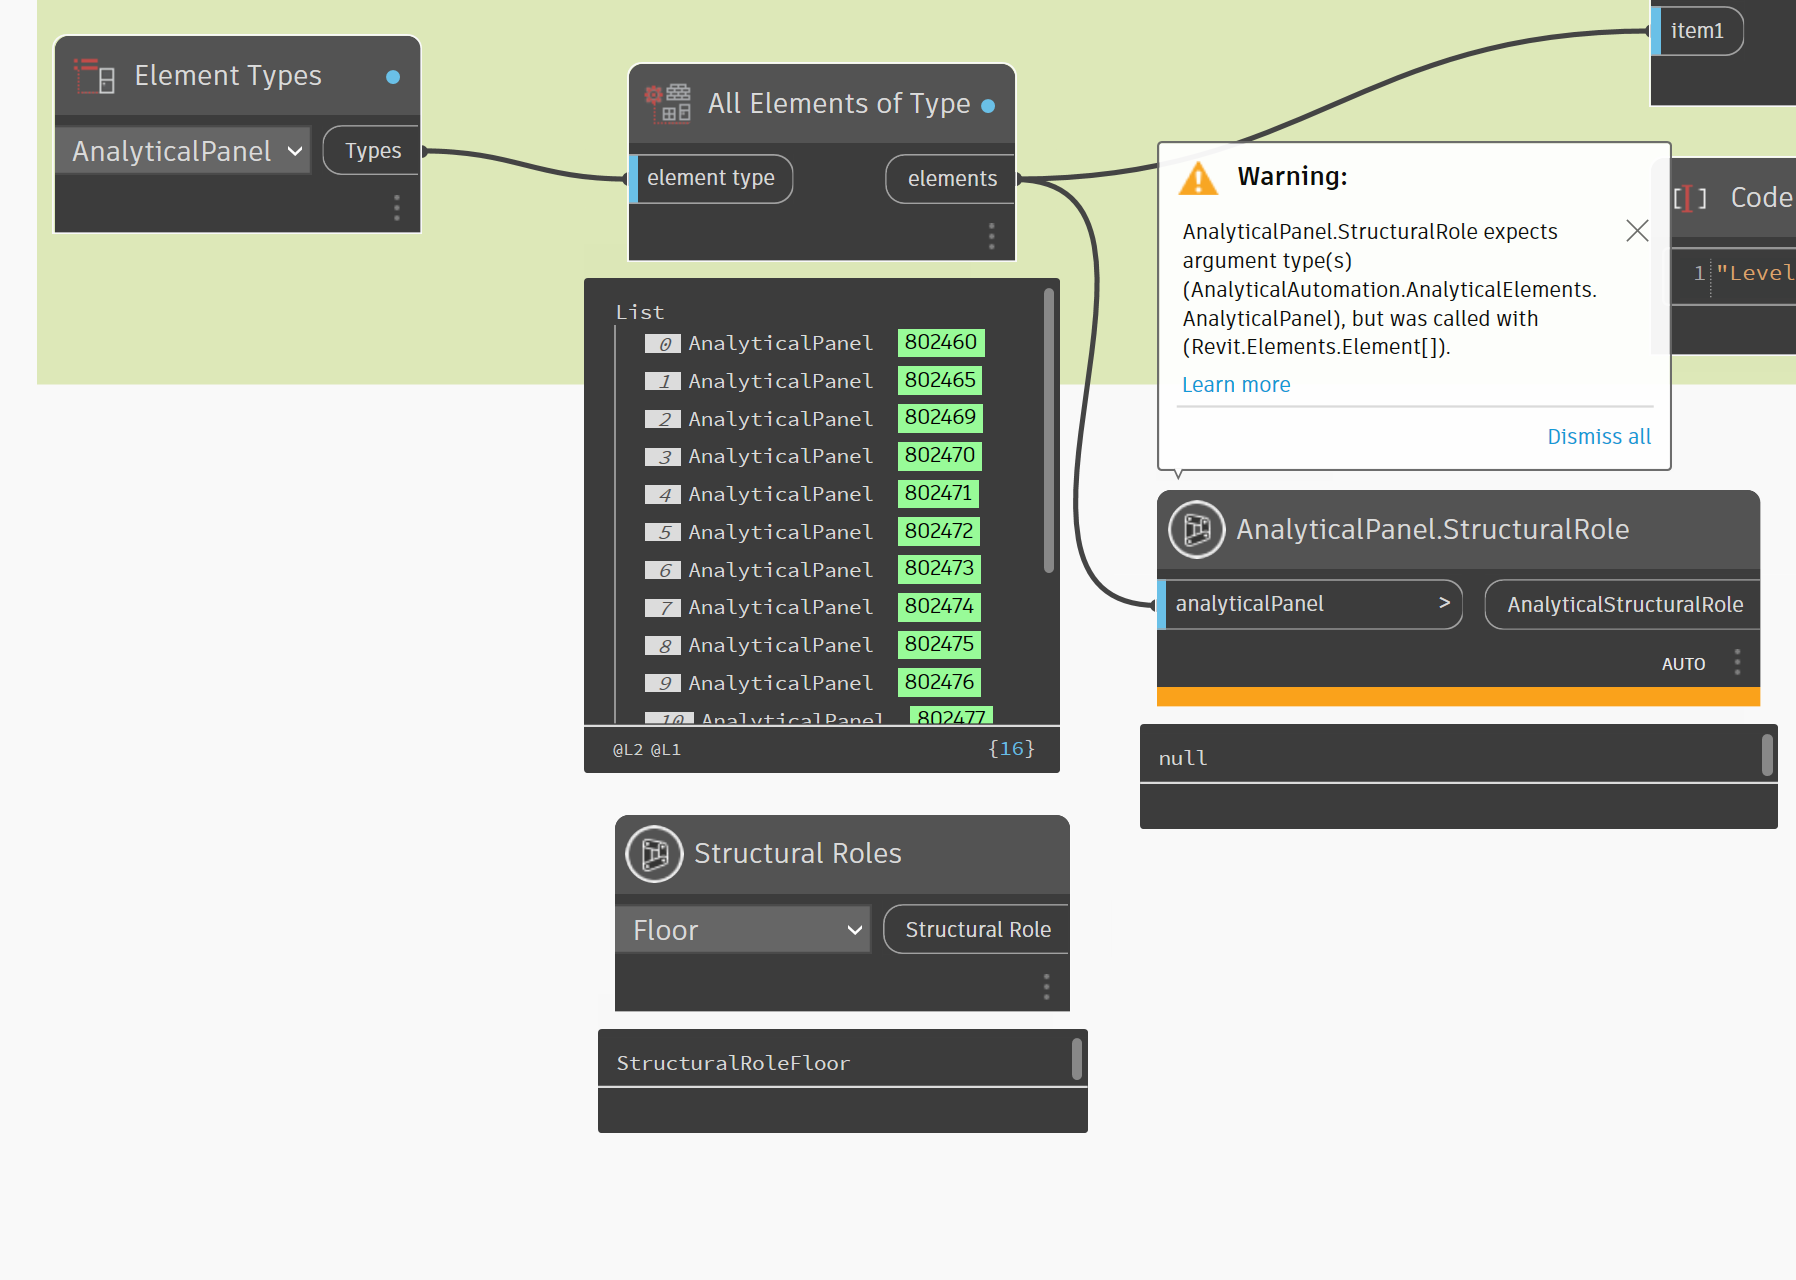Click the All Elements of Type node icon
This screenshot has width=1796, height=1280.
668,103
